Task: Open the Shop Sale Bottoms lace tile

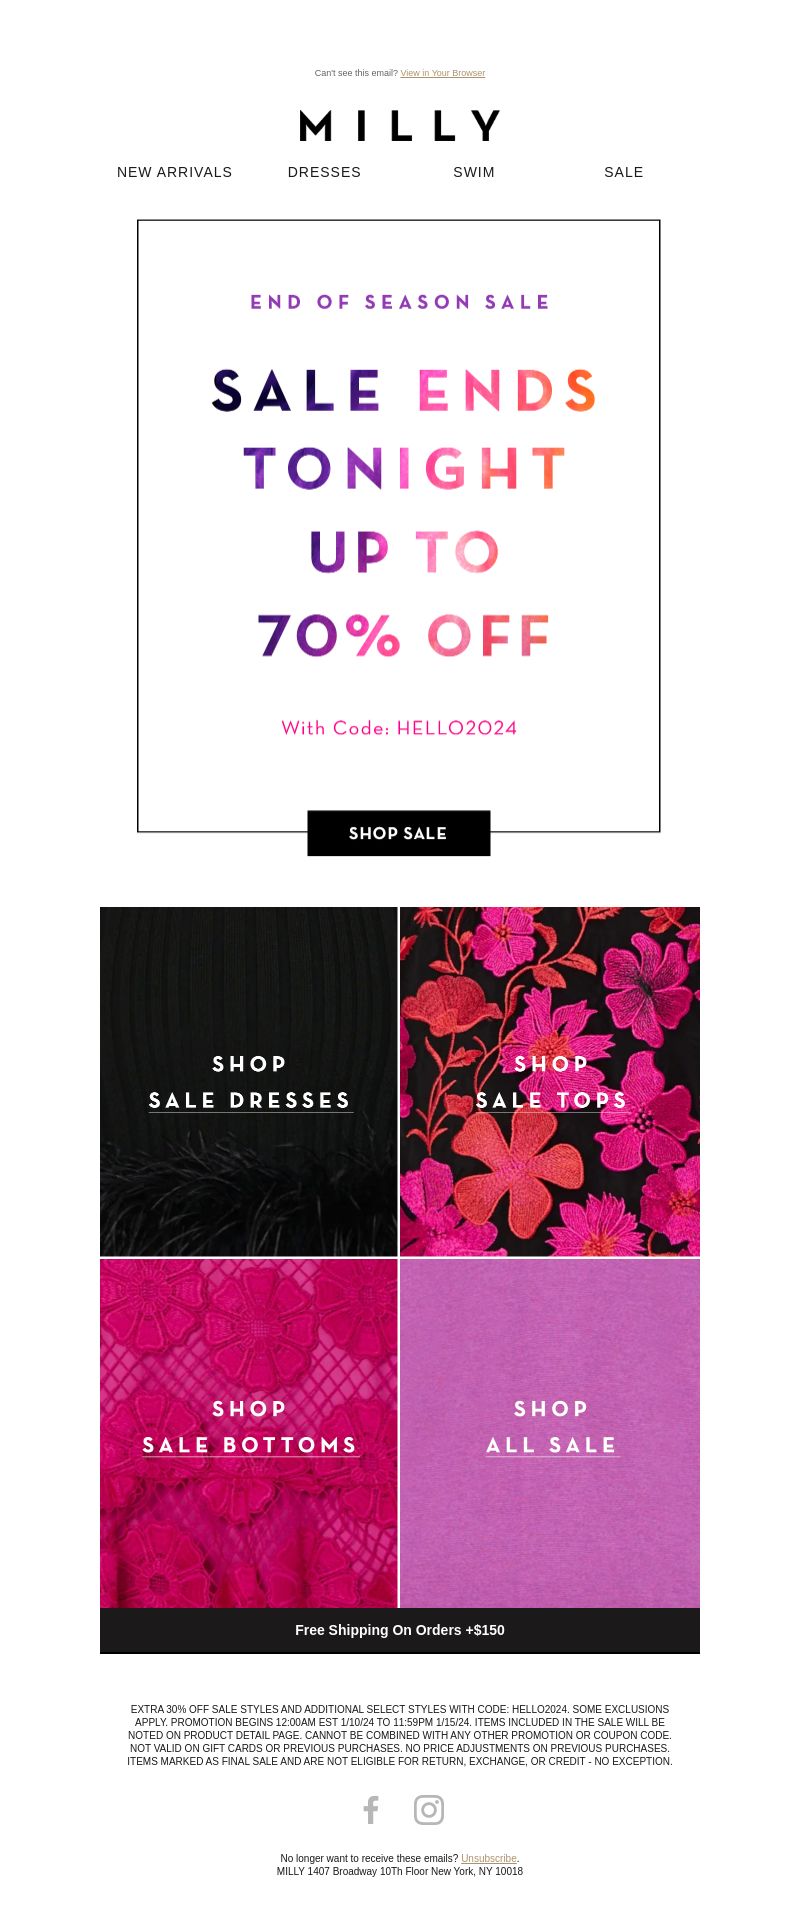Action: (249, 1433)
